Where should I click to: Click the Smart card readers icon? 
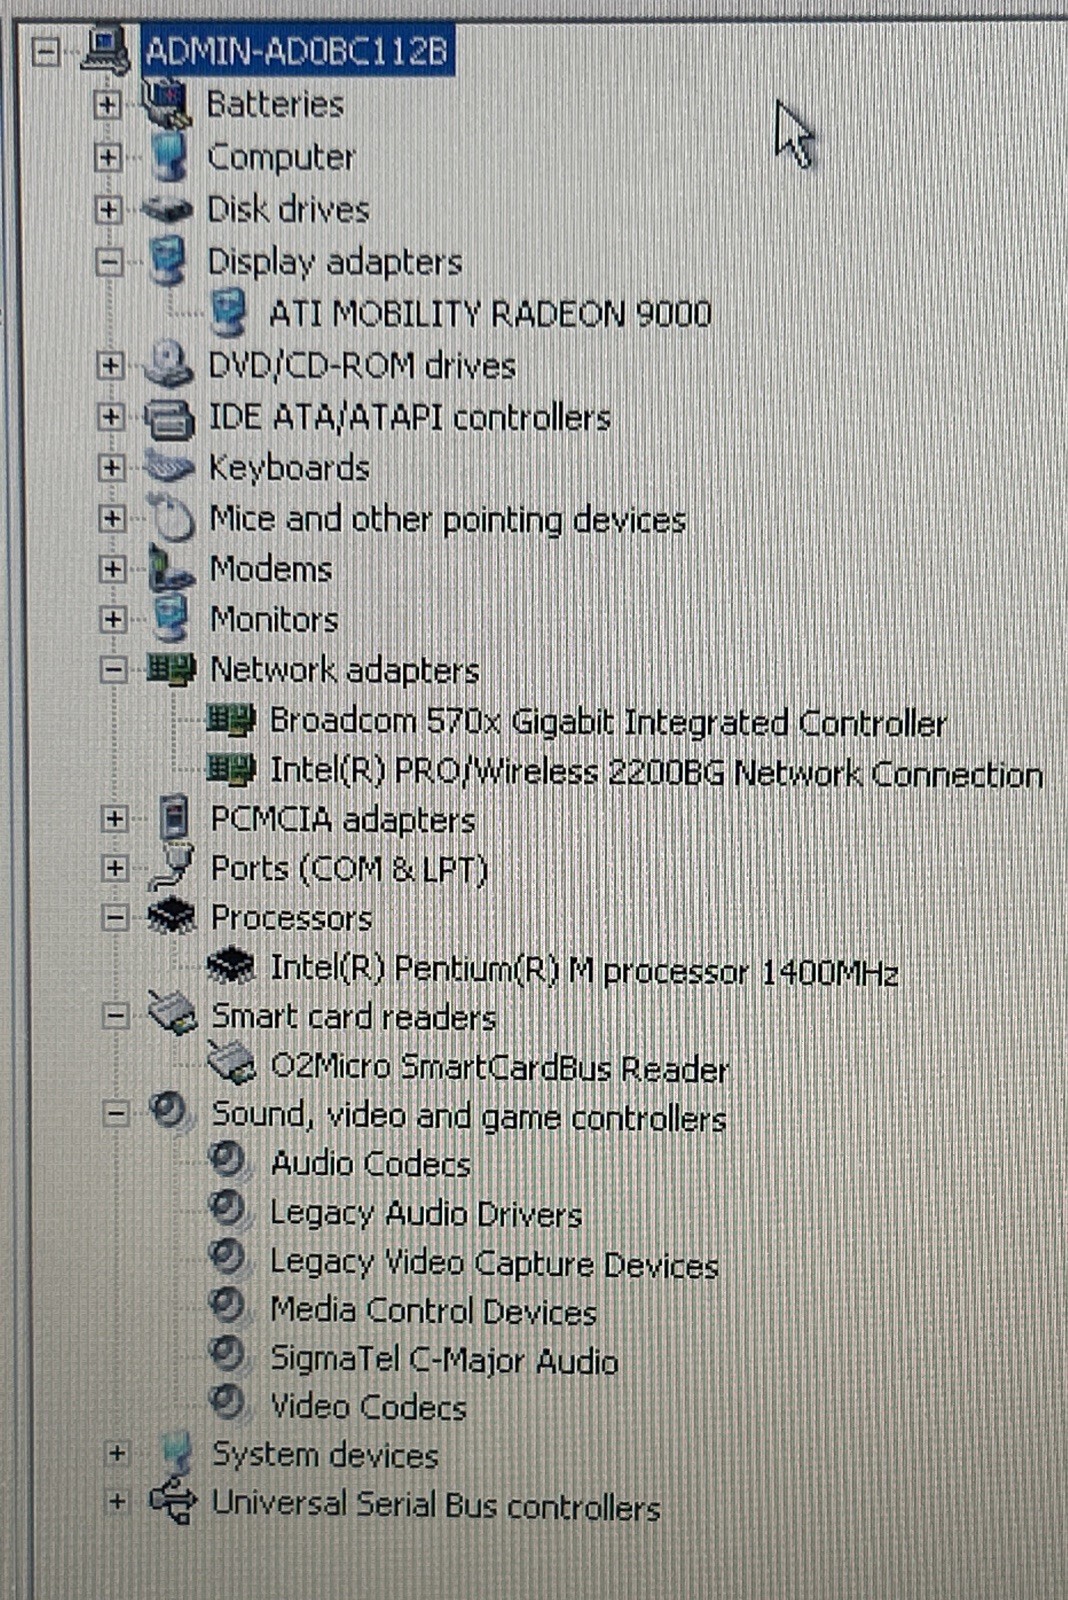coord(173,1014)
